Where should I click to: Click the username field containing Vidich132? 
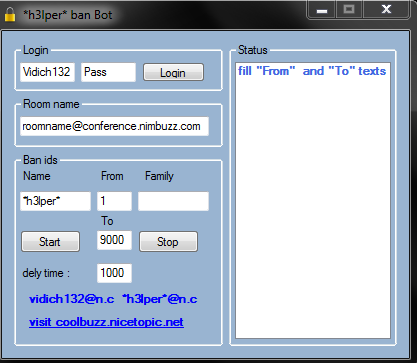pyautogui.click(x=47, y=72)
